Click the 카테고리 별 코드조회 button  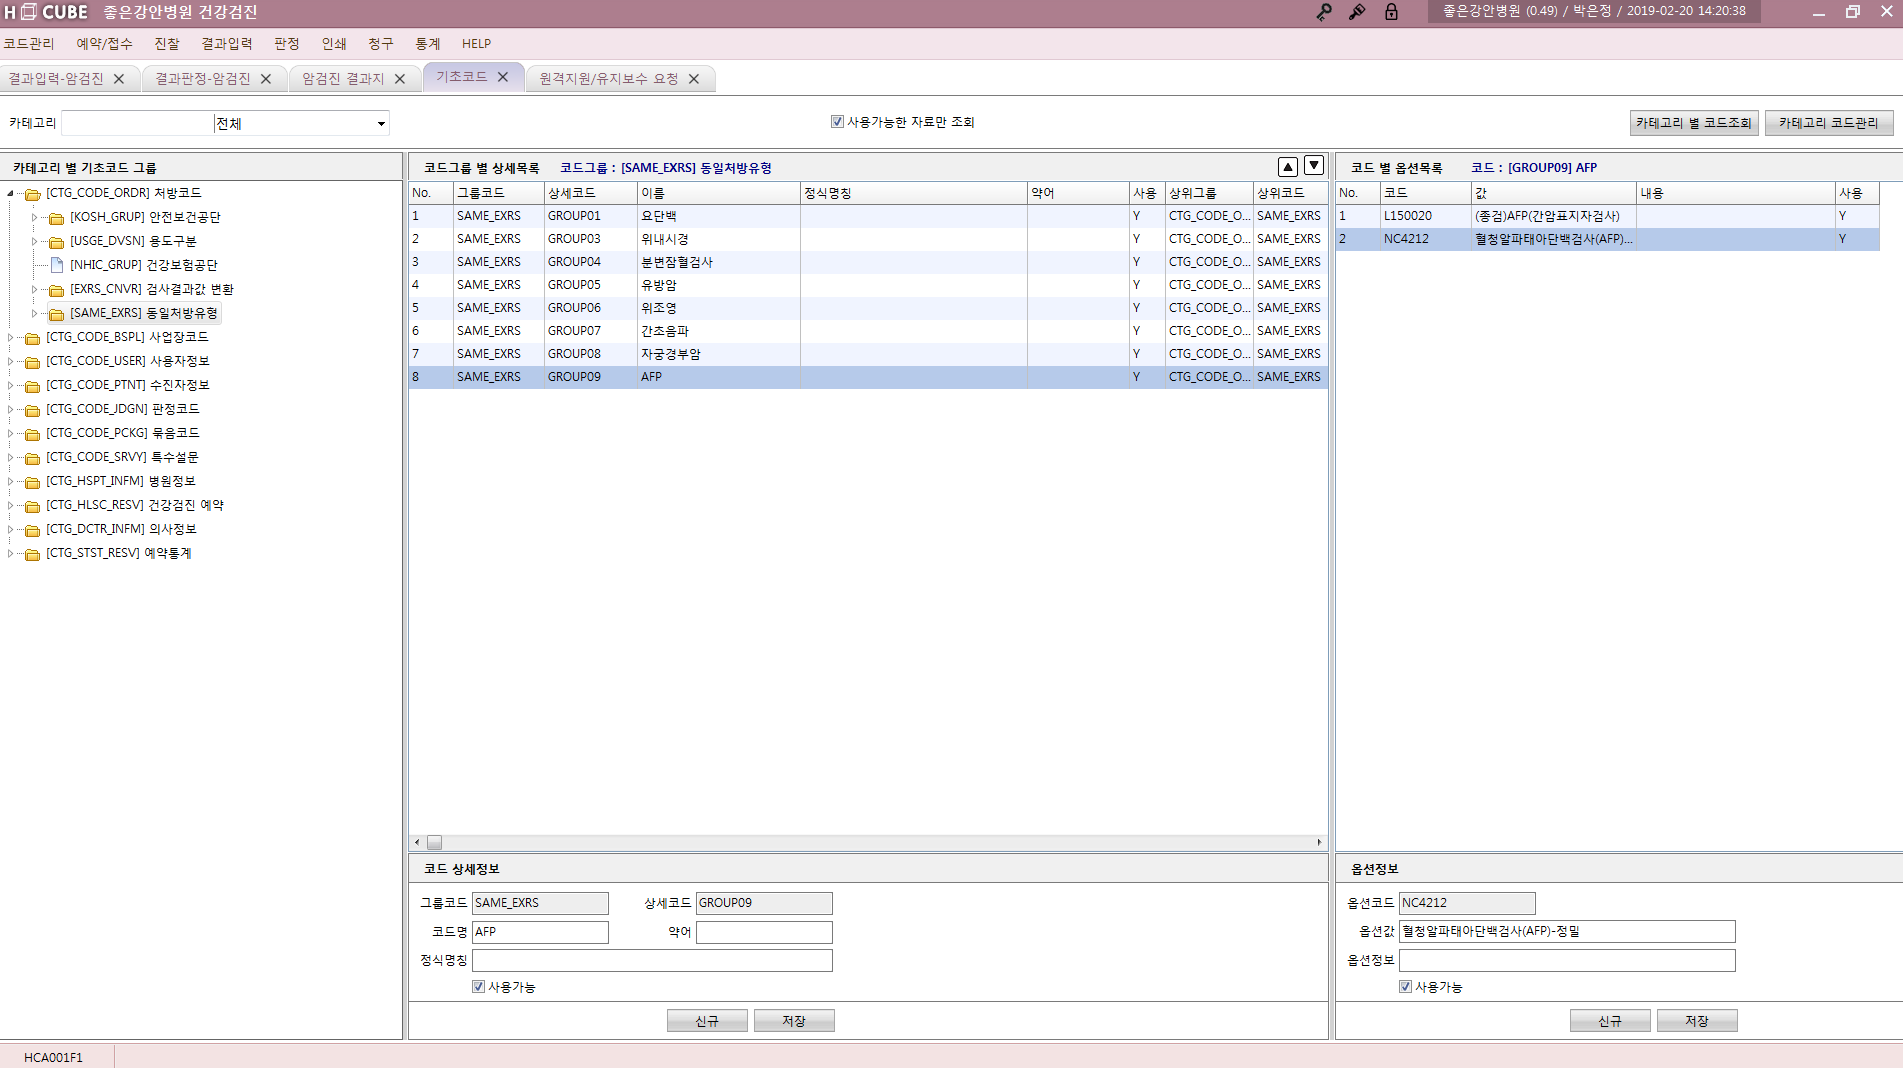pyautogui.click(x=1694, y=123)
